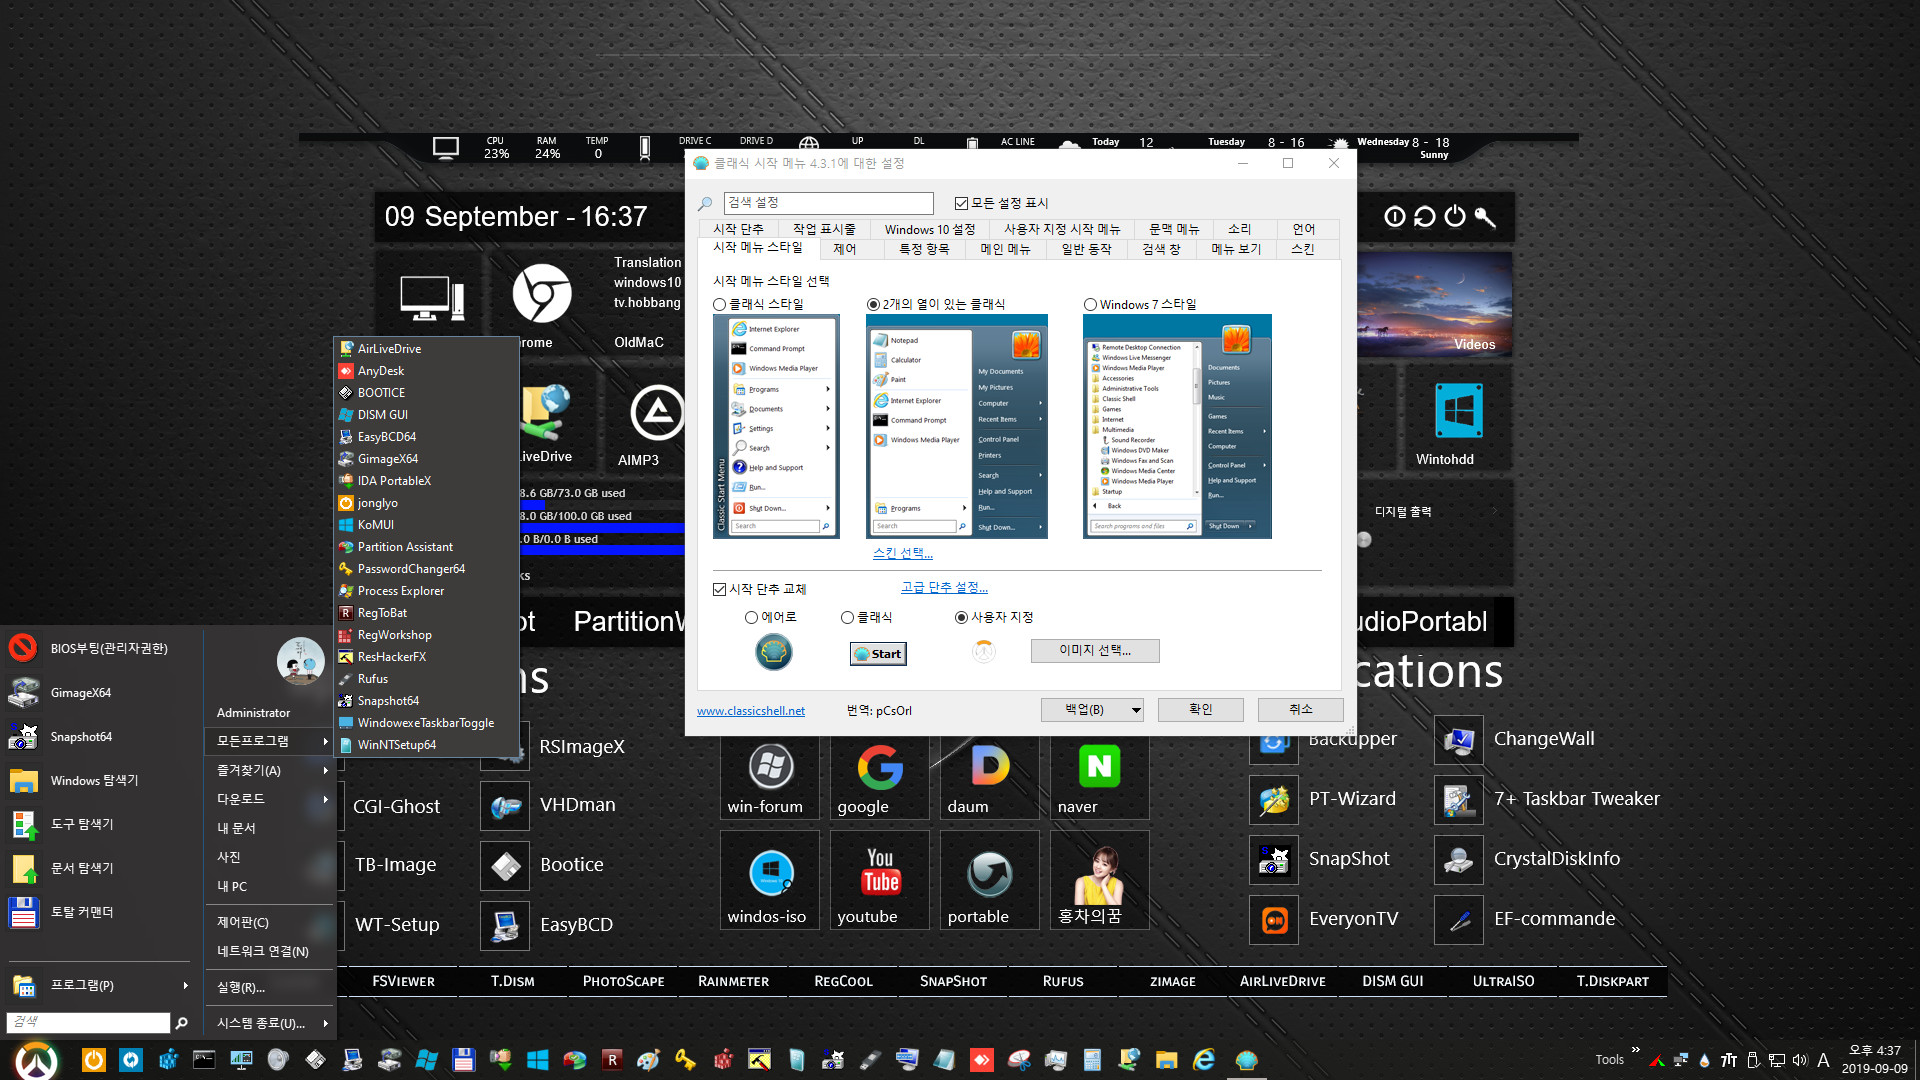
Task: Open Internet Explorer from the taskbar
Action: point(1204,1059)
